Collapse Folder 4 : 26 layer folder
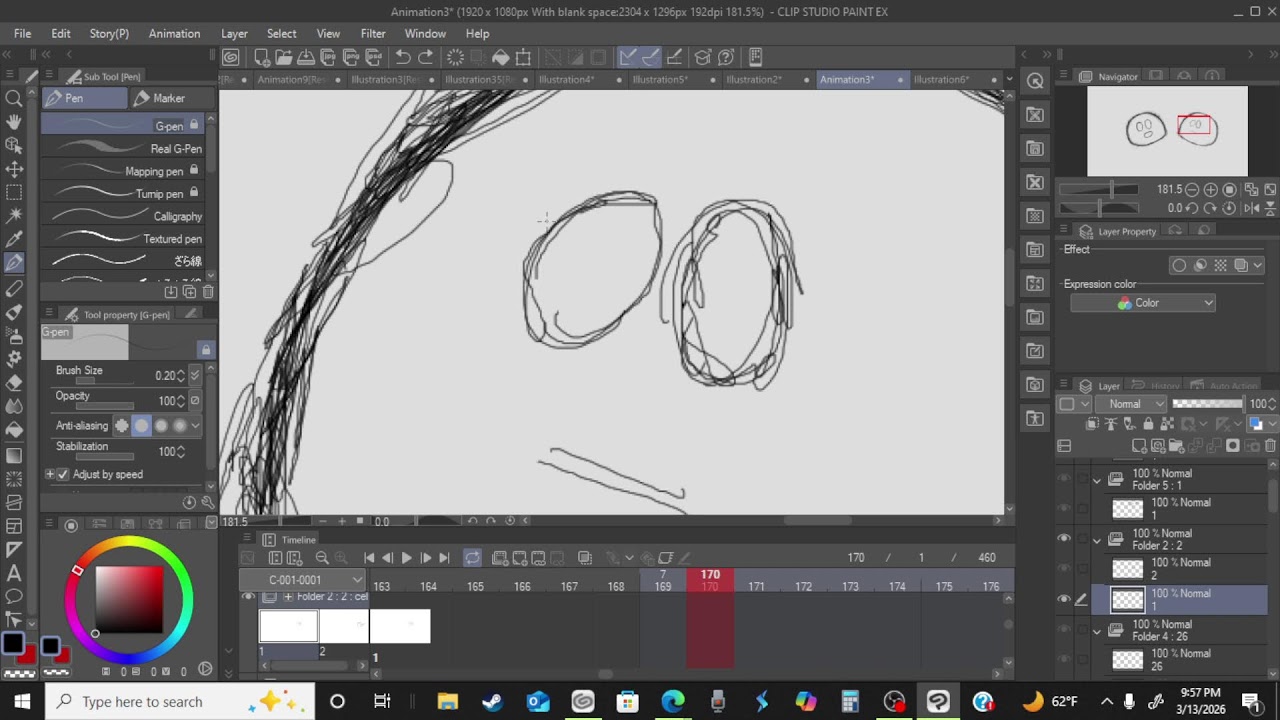This screenshot has height=720, width=1280. [1097, 631]
